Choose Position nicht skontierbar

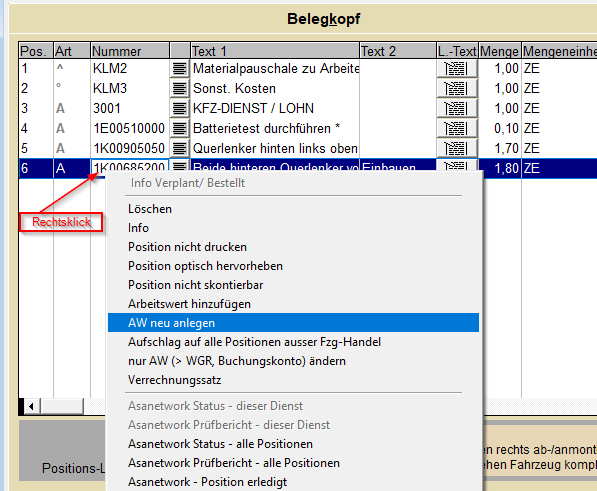(x=293, y=285)
